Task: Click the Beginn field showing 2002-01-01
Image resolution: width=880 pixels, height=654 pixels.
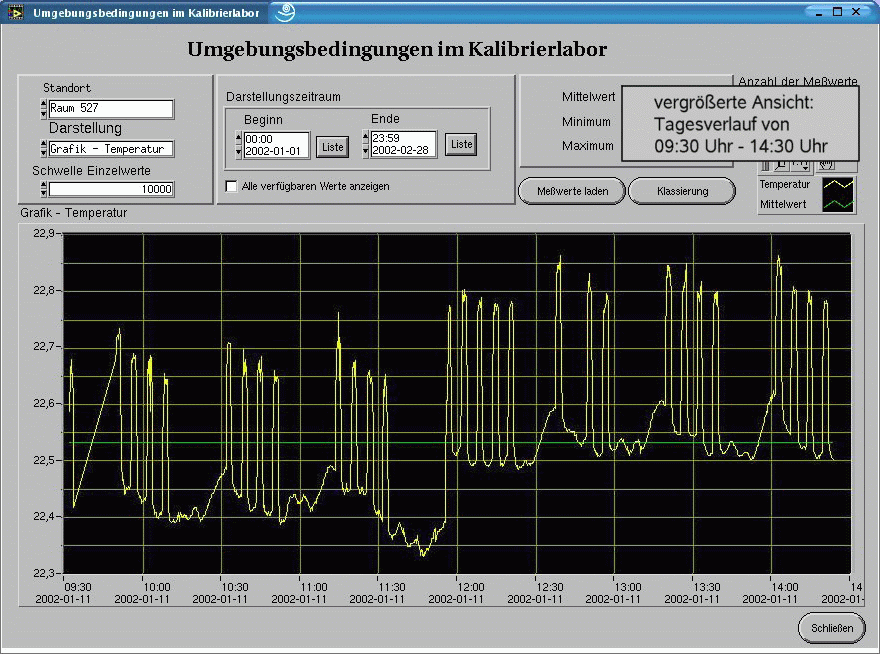Action: (x=276, y=145)
